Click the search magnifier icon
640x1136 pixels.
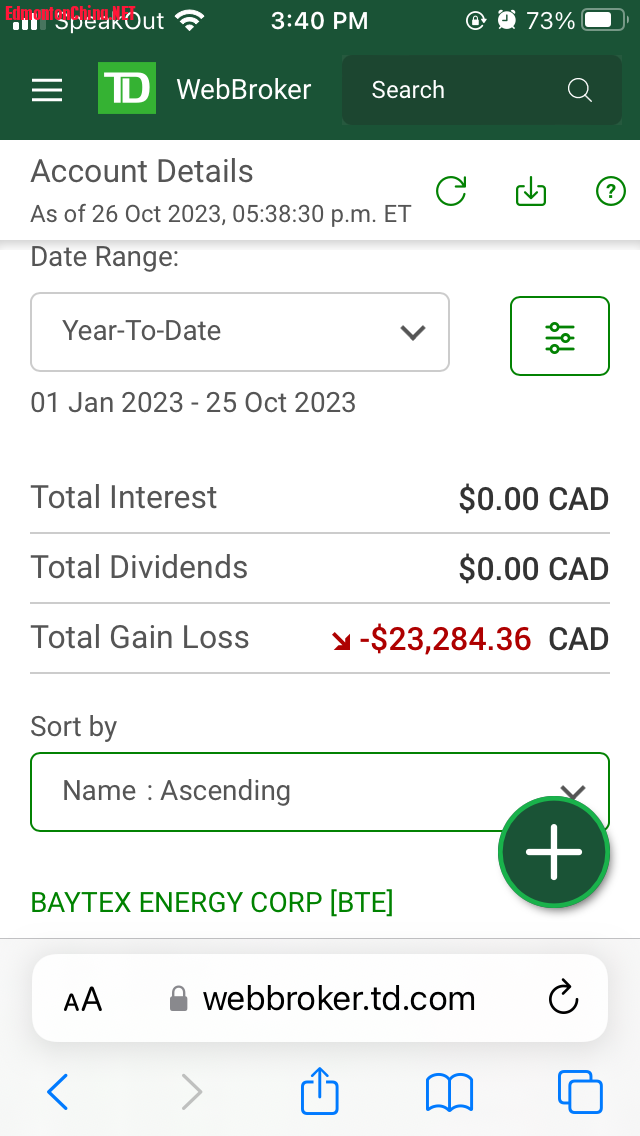click(580, 90)
